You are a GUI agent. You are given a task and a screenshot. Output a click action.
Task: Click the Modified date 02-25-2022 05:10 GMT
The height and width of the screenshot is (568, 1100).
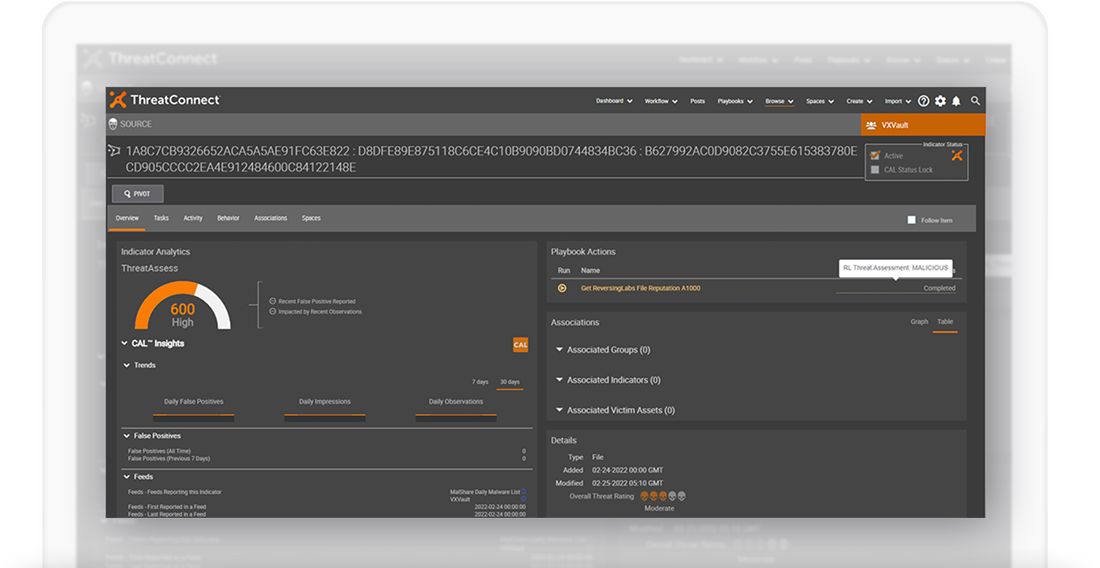pos(627,483)
